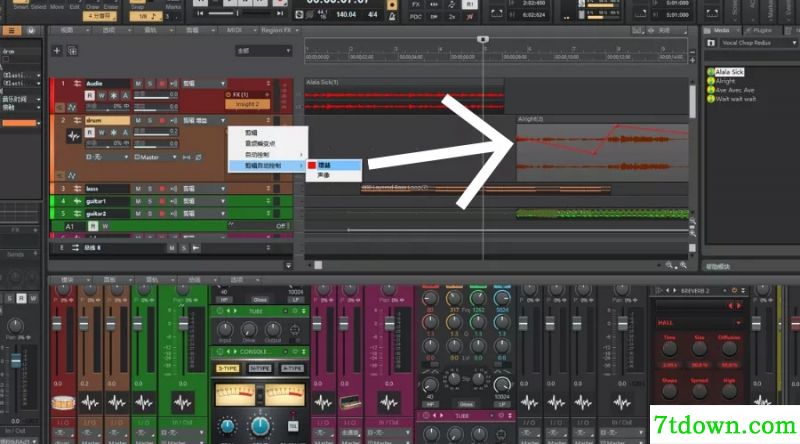Open the HALL preset dropdown in BREVERB
Screen dimensions: 800x444
[698, 323]
